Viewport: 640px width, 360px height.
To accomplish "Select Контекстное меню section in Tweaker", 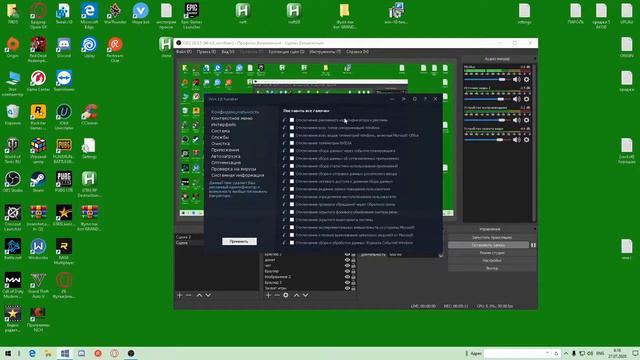I will [232, 118].
